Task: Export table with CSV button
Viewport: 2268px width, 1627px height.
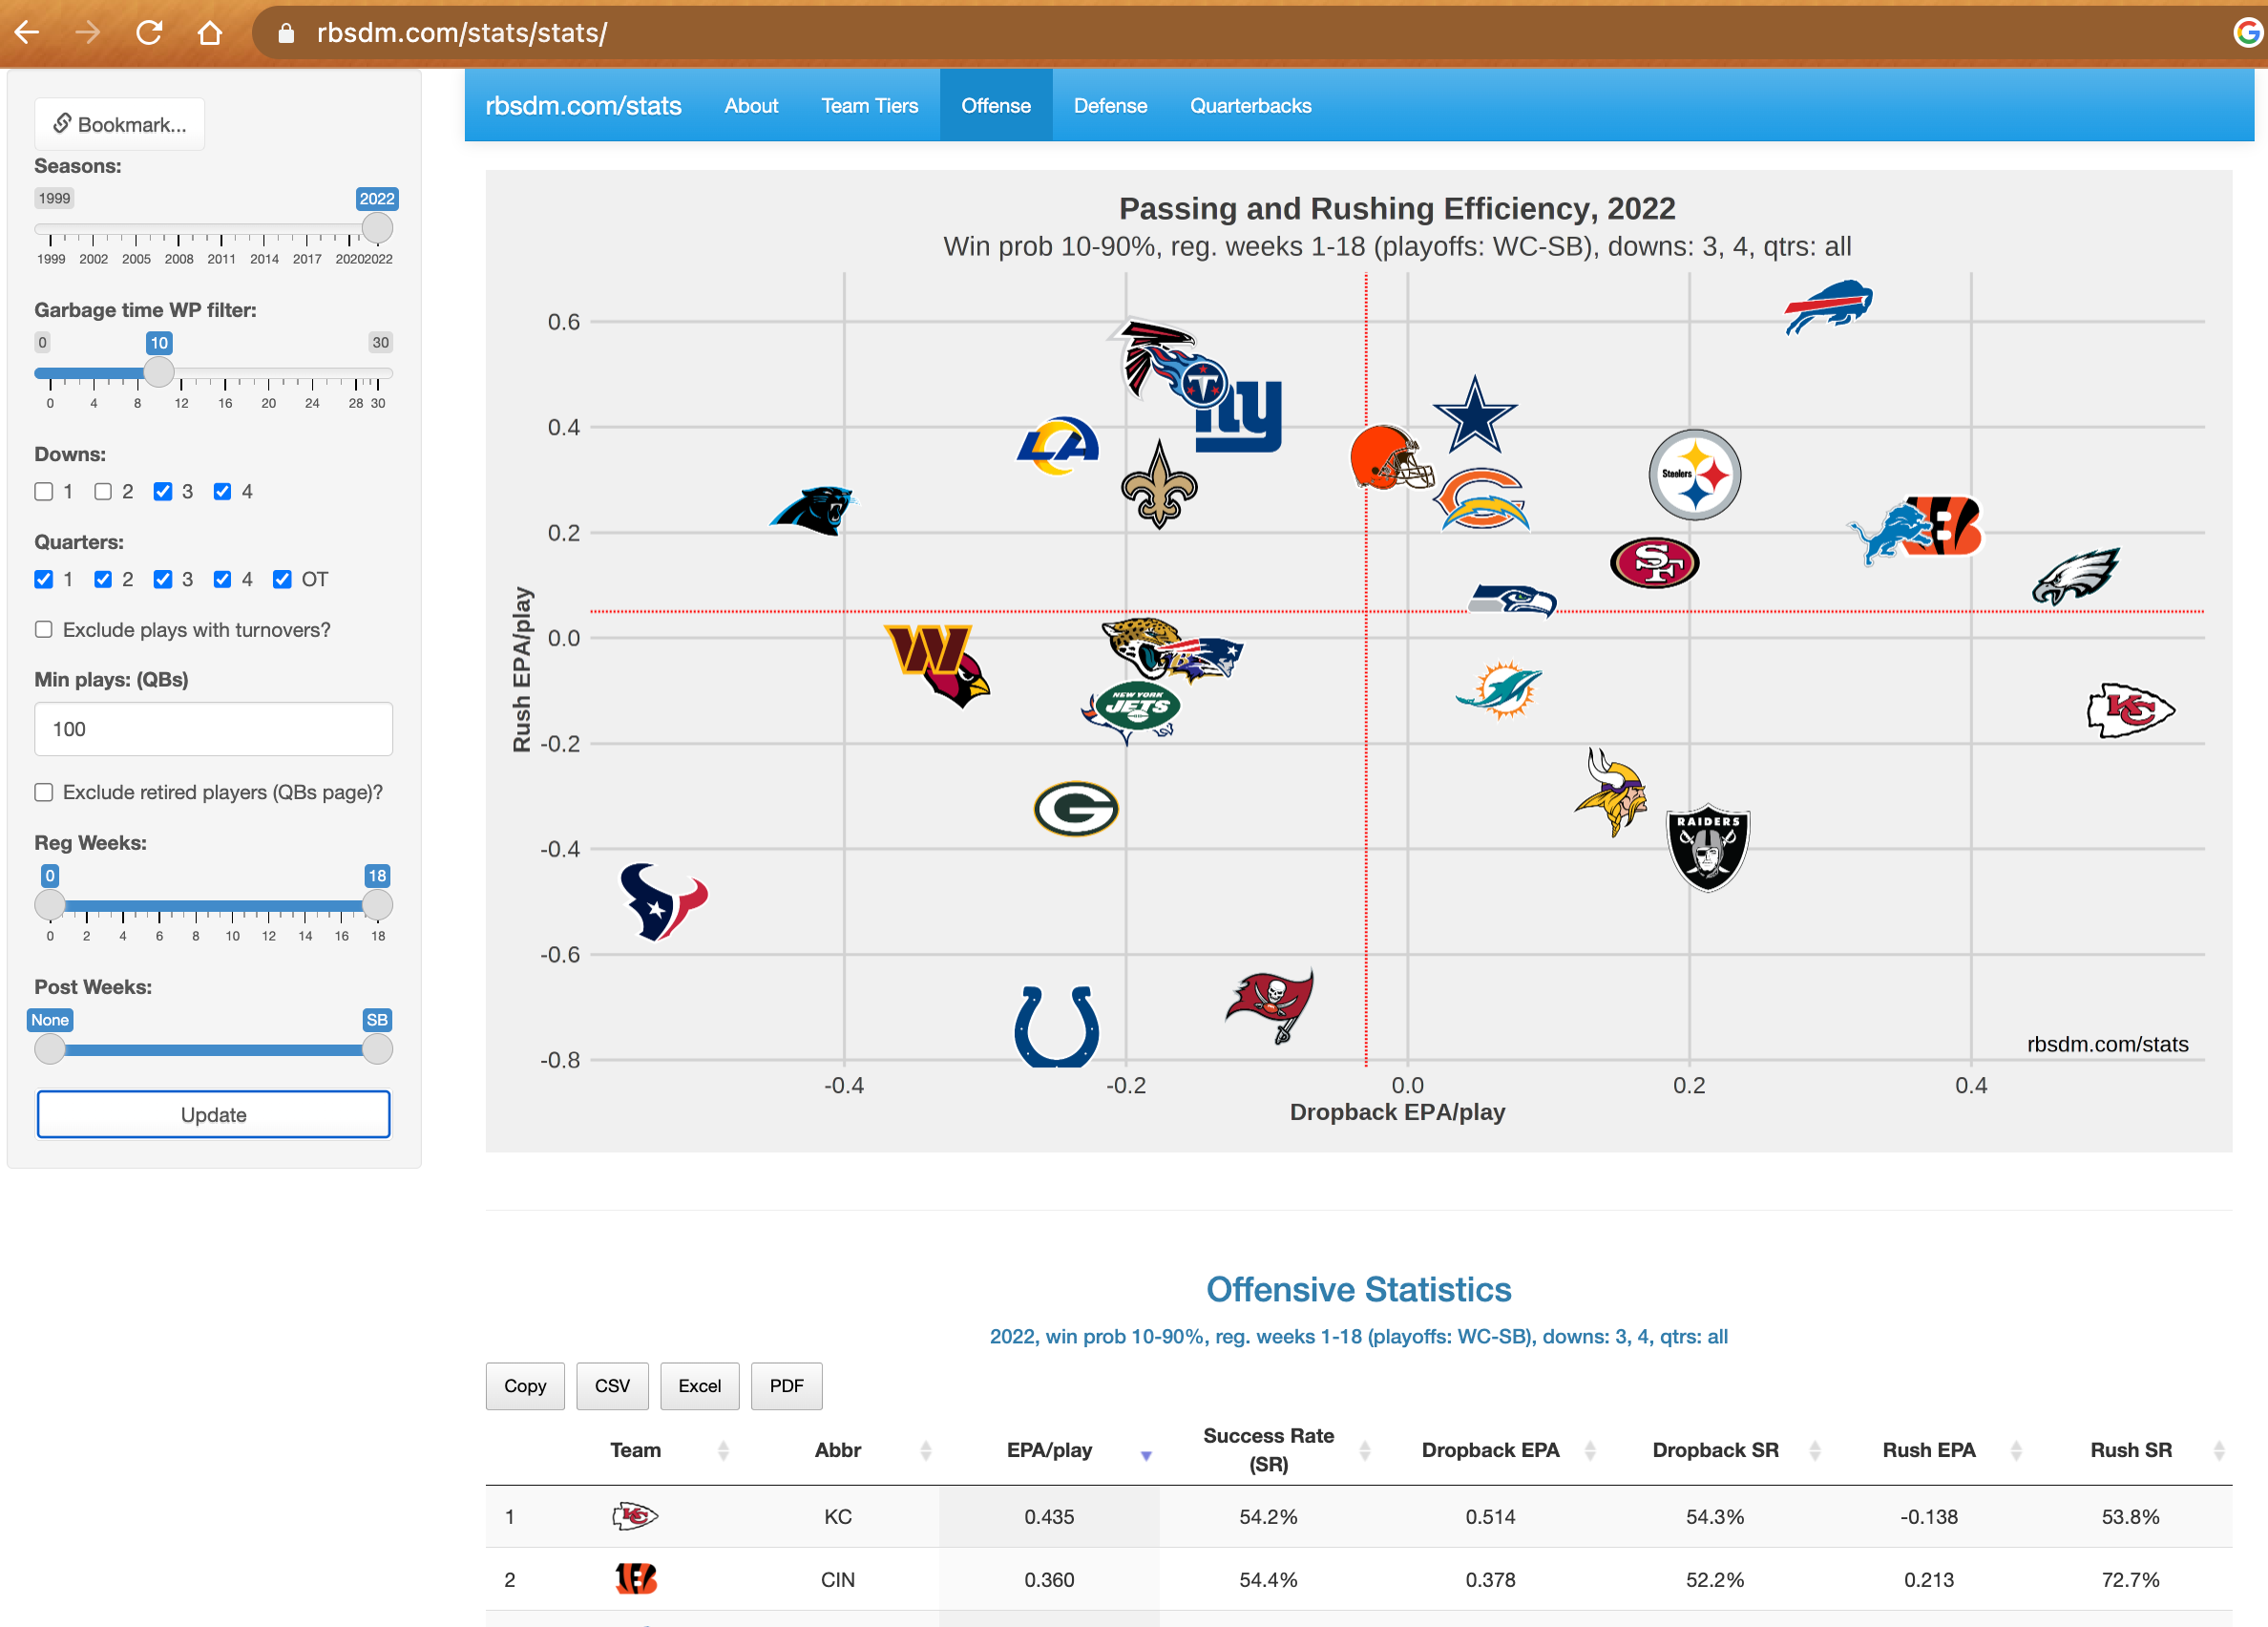Action: click(611, 1385)
